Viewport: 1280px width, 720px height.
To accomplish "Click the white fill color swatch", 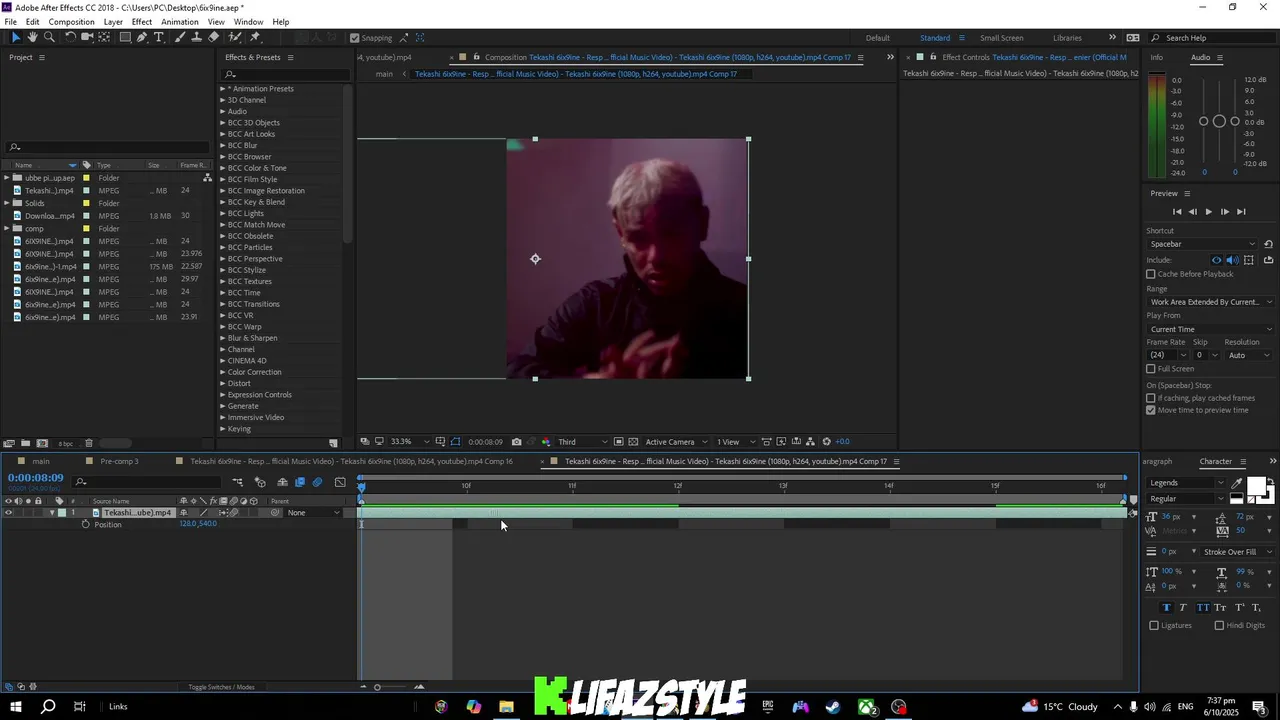I will click(x=1256, y=485).
